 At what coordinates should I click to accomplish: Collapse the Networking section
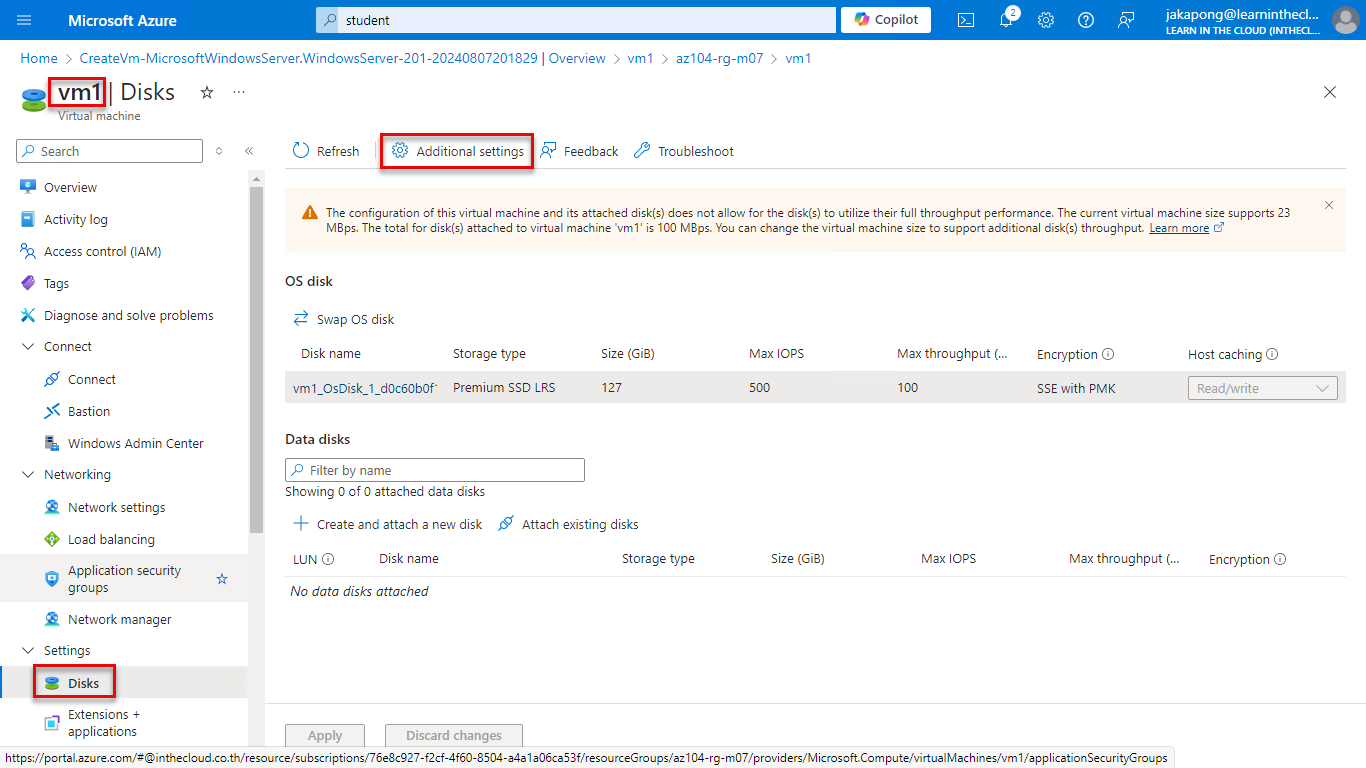(28, 475)
